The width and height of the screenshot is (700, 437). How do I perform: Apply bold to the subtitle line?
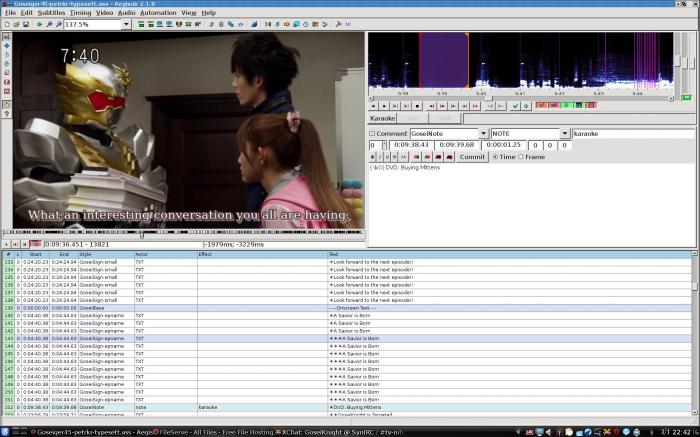coord(373,157)
